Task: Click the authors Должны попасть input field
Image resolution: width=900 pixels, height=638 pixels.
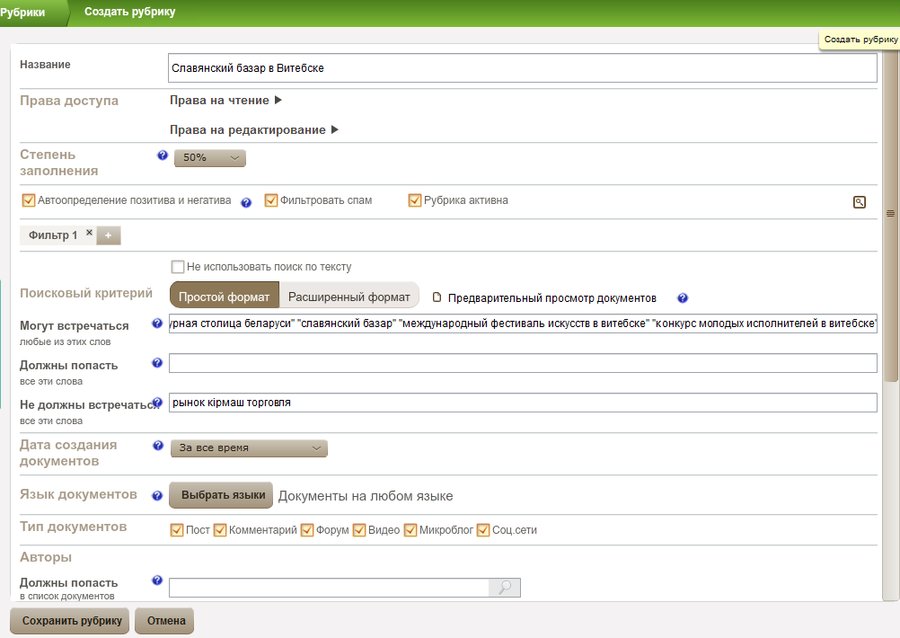Action: pyautogui.click(x=329, y=588)
